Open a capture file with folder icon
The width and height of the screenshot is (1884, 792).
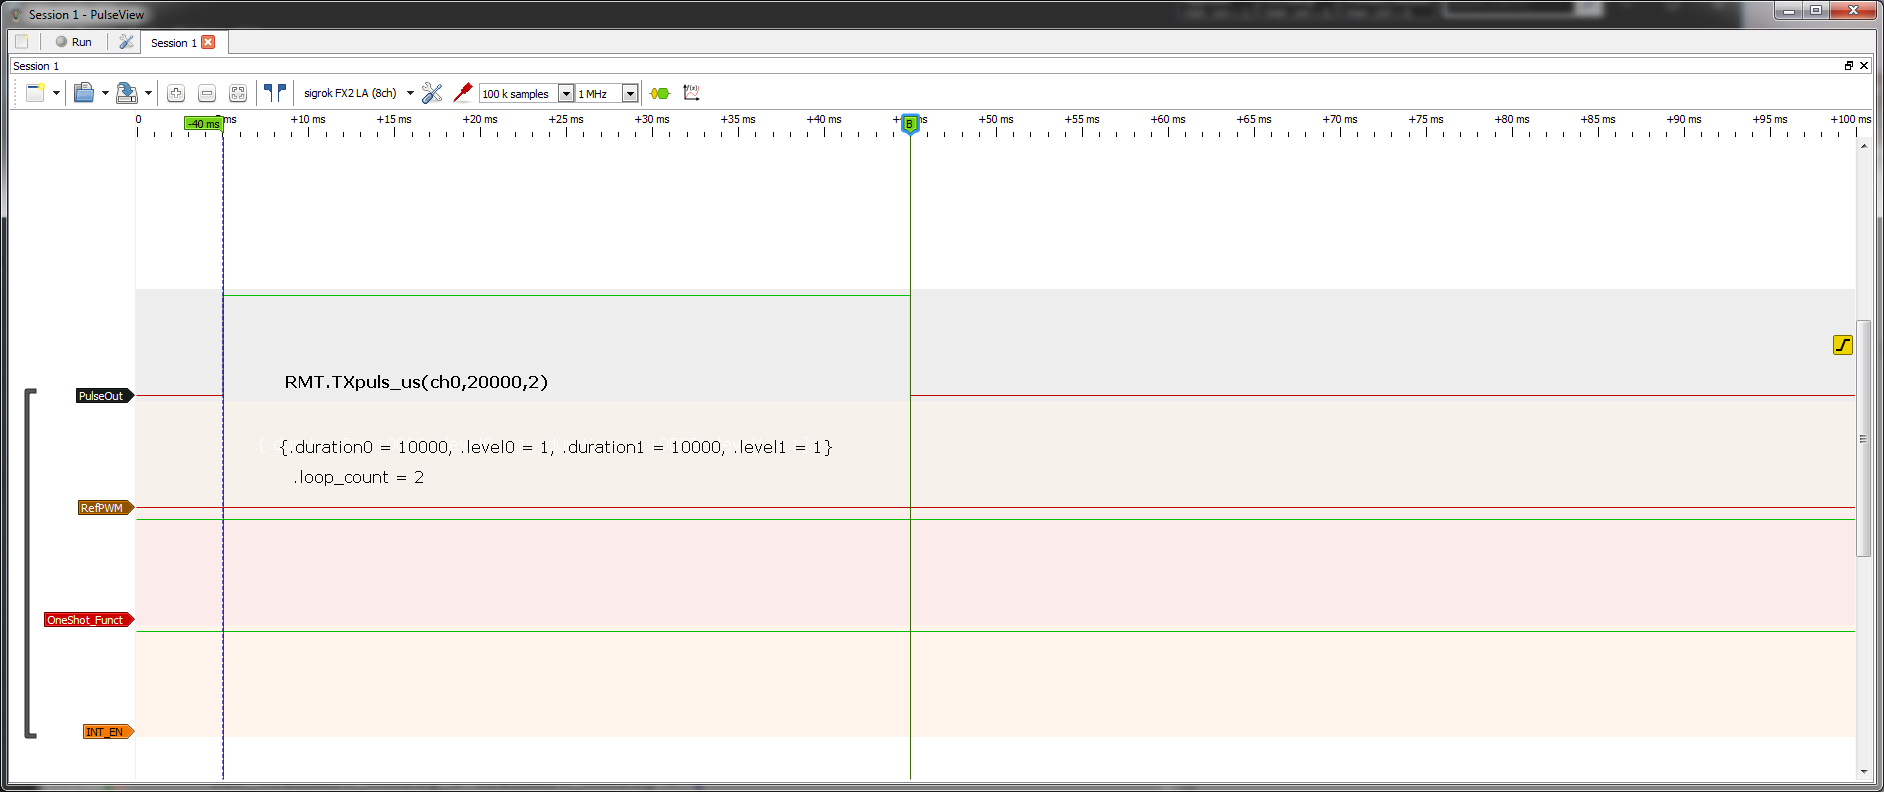[84, 93]
